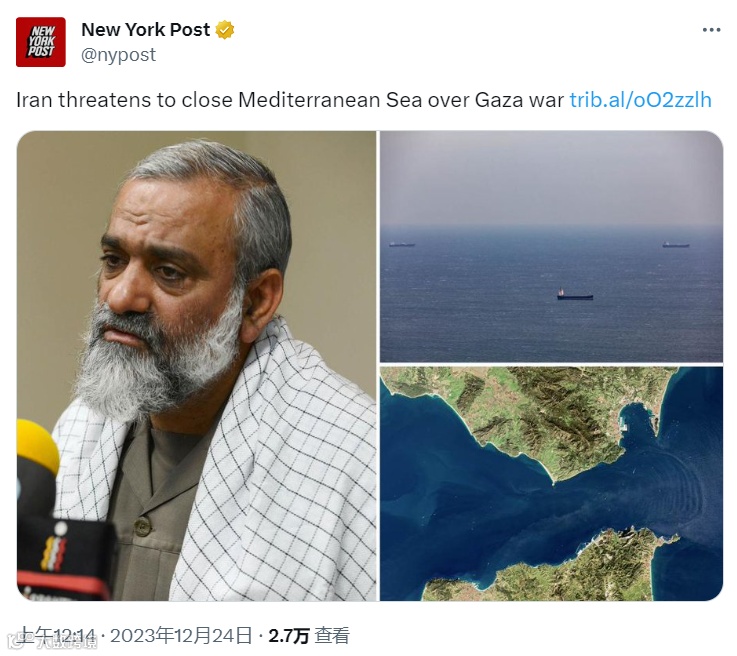This screenshot has width=737, height=656.
Task: Click the ship in the sea photo center
Action: 575,295
